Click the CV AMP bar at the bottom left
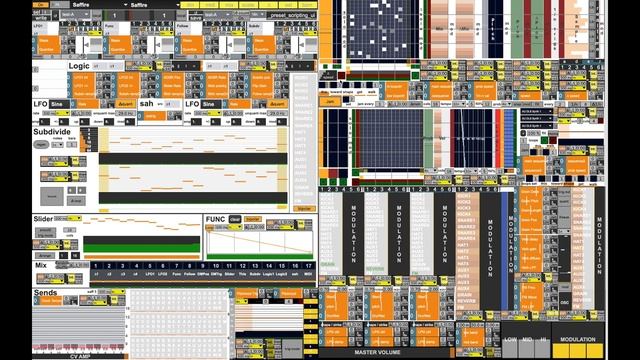 [80, 357]
